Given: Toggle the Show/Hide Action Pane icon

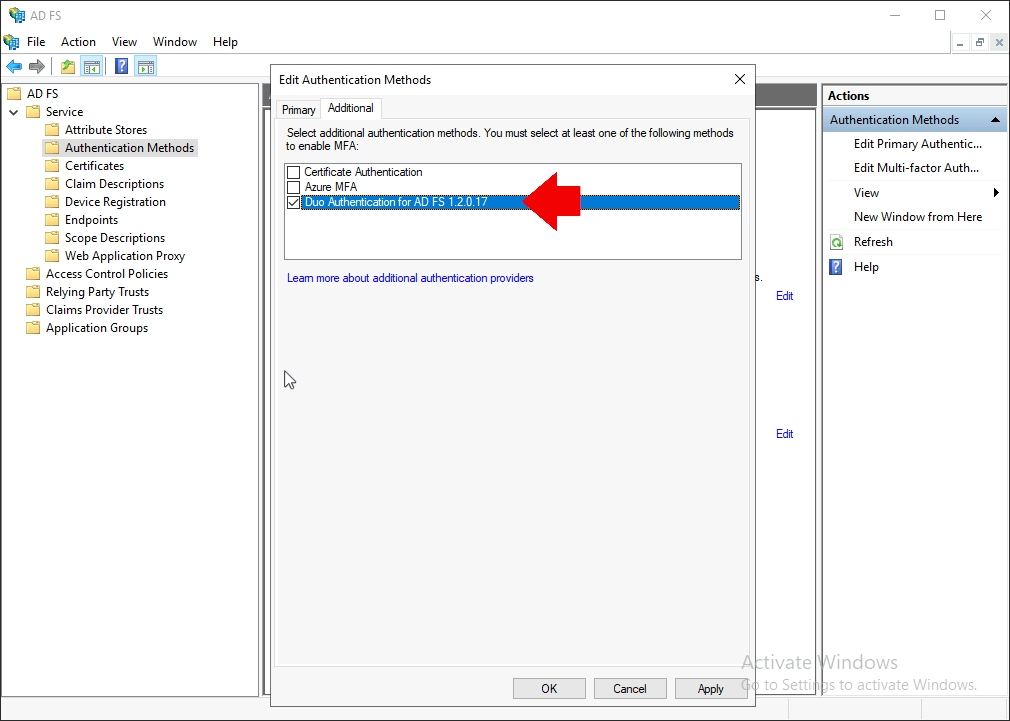Looking at the screenshot, I should point(146,66).
